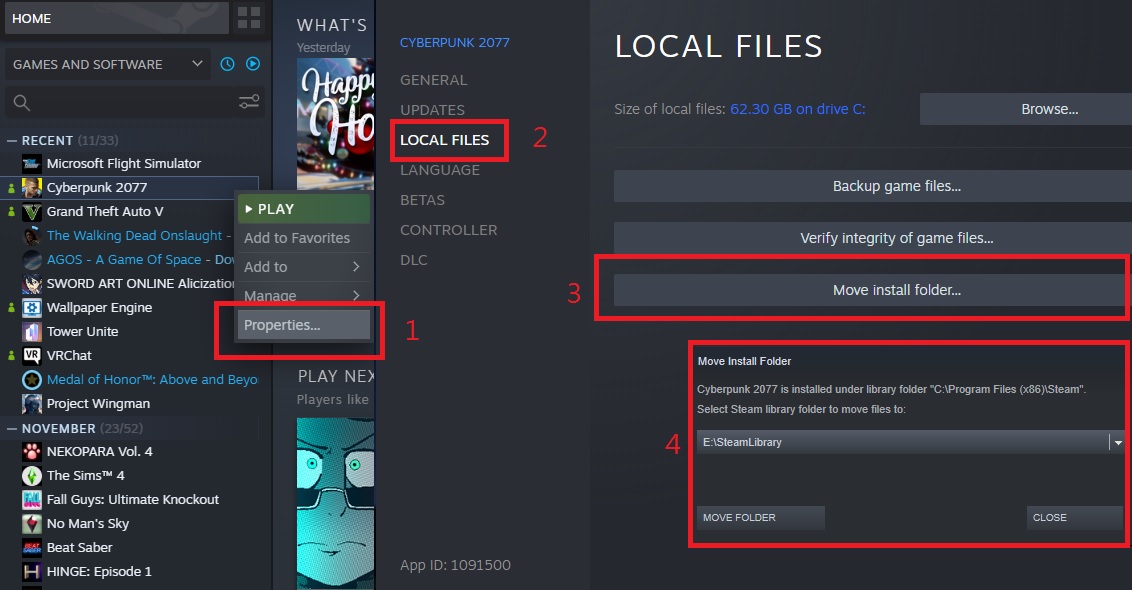Switch to the LOCAL FILES tab
The width and height of the screenshot is (1132, 590).
point(445,140)
